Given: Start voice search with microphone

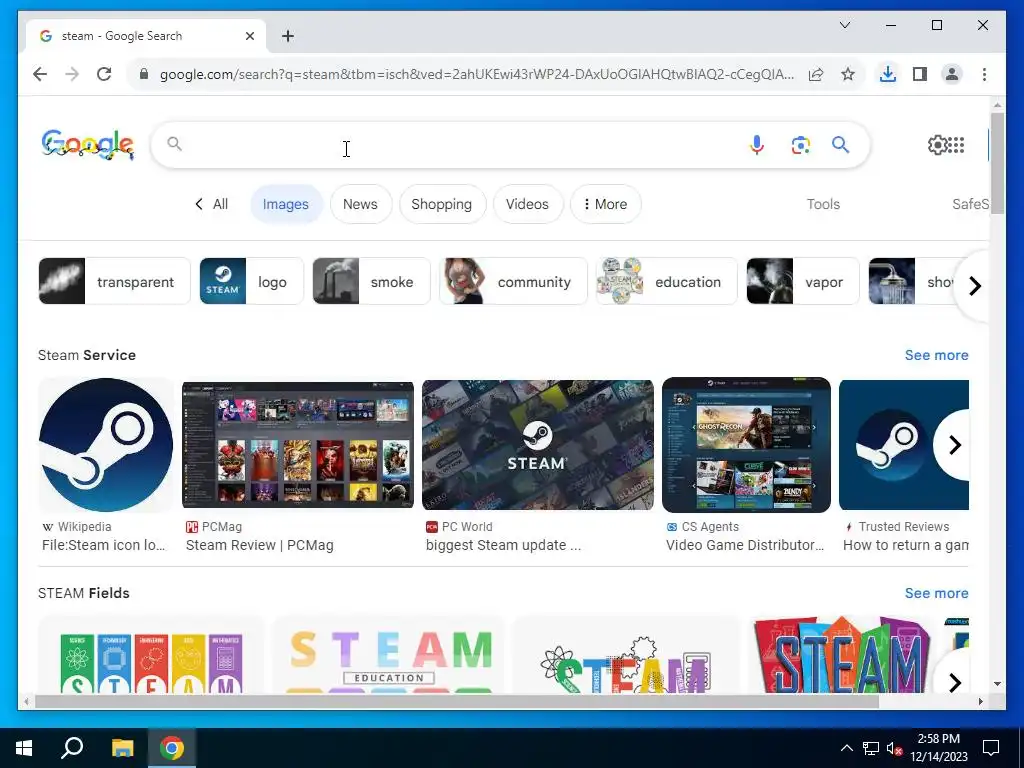Looking at the screenshot, I should [756, 144].
